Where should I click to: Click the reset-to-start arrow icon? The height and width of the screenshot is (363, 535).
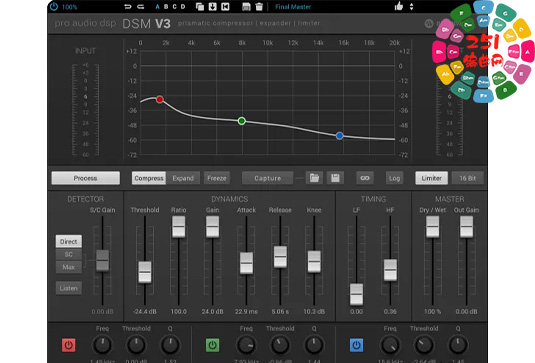[x=225, y=6]
